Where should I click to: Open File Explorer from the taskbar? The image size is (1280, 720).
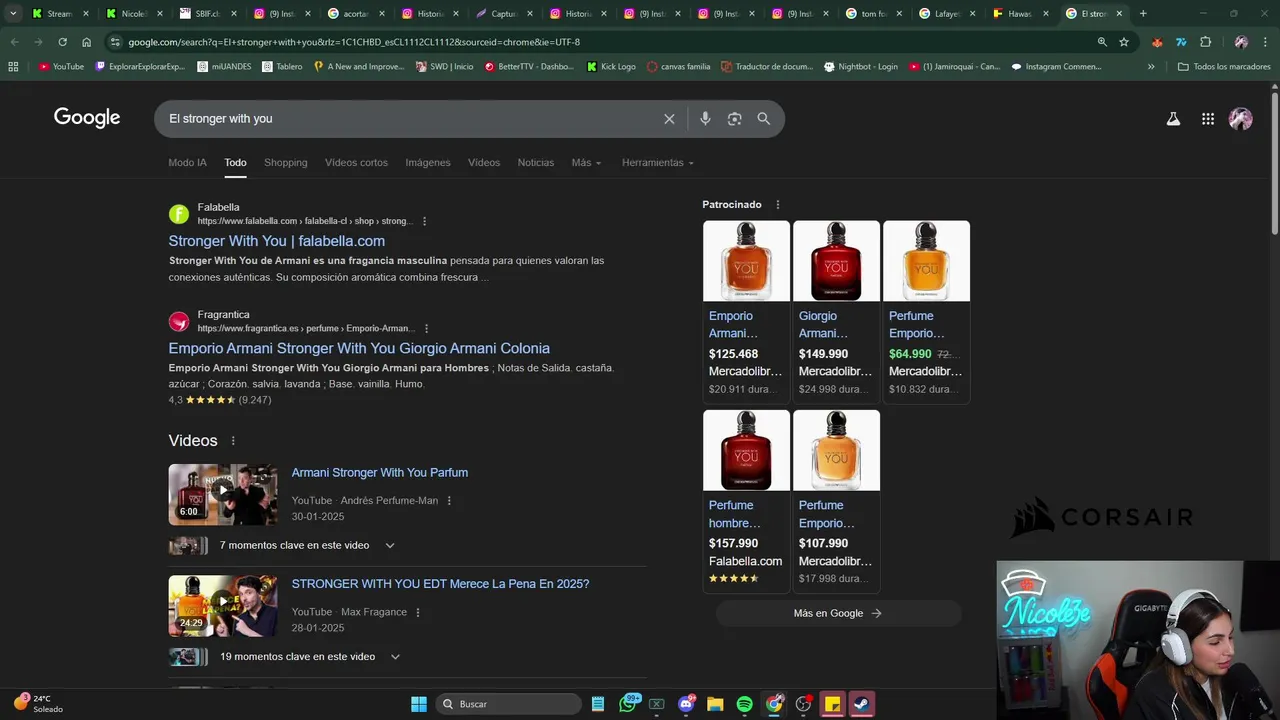(715, 704)
